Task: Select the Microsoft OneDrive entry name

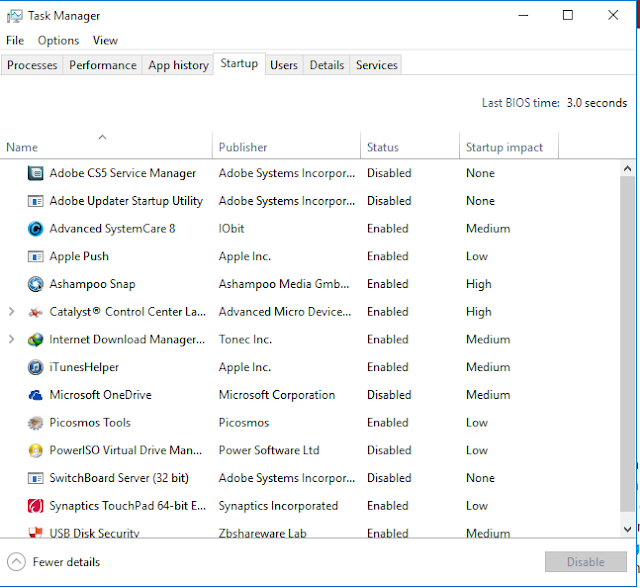Action: (x=100, y=395)
